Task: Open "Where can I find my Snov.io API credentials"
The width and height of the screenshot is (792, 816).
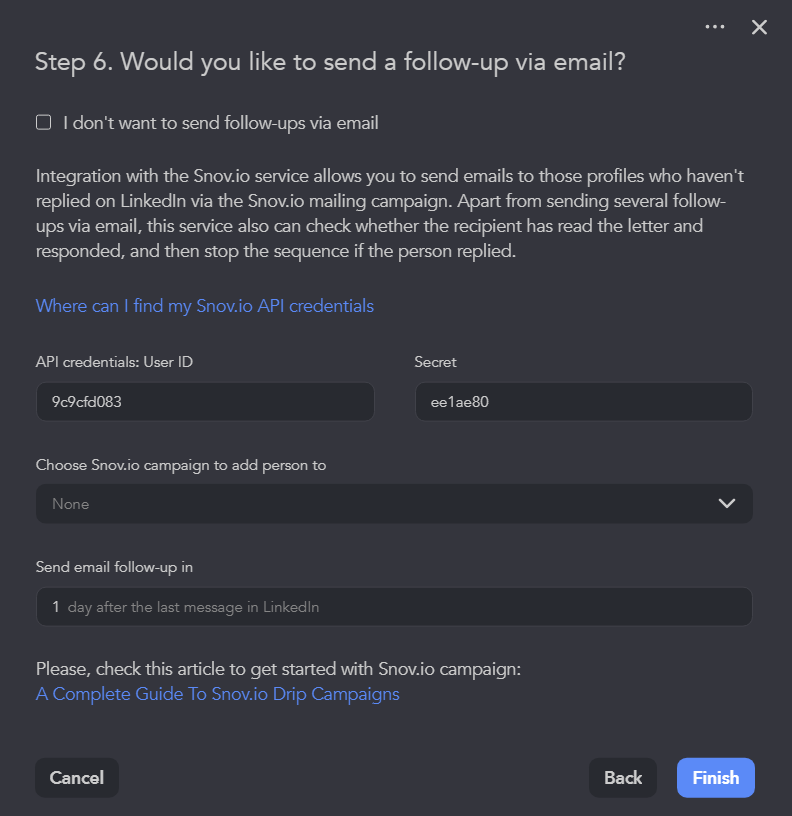Action: coord(204,305)
